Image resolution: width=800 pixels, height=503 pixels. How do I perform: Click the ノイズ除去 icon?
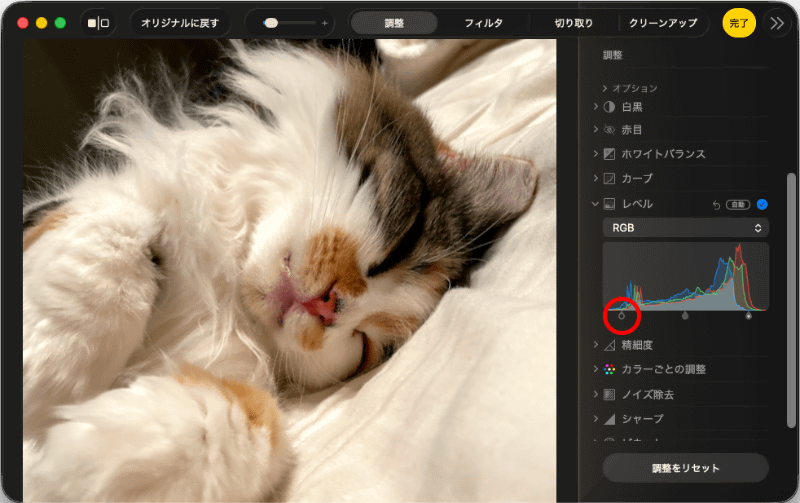(x=609, y=394)
